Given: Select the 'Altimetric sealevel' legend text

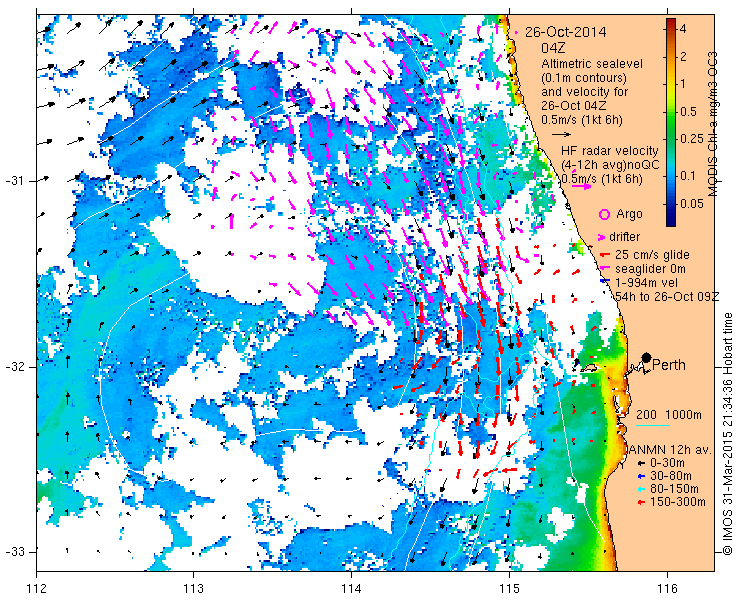Looking at the screenshot, I should coord(592,63).
